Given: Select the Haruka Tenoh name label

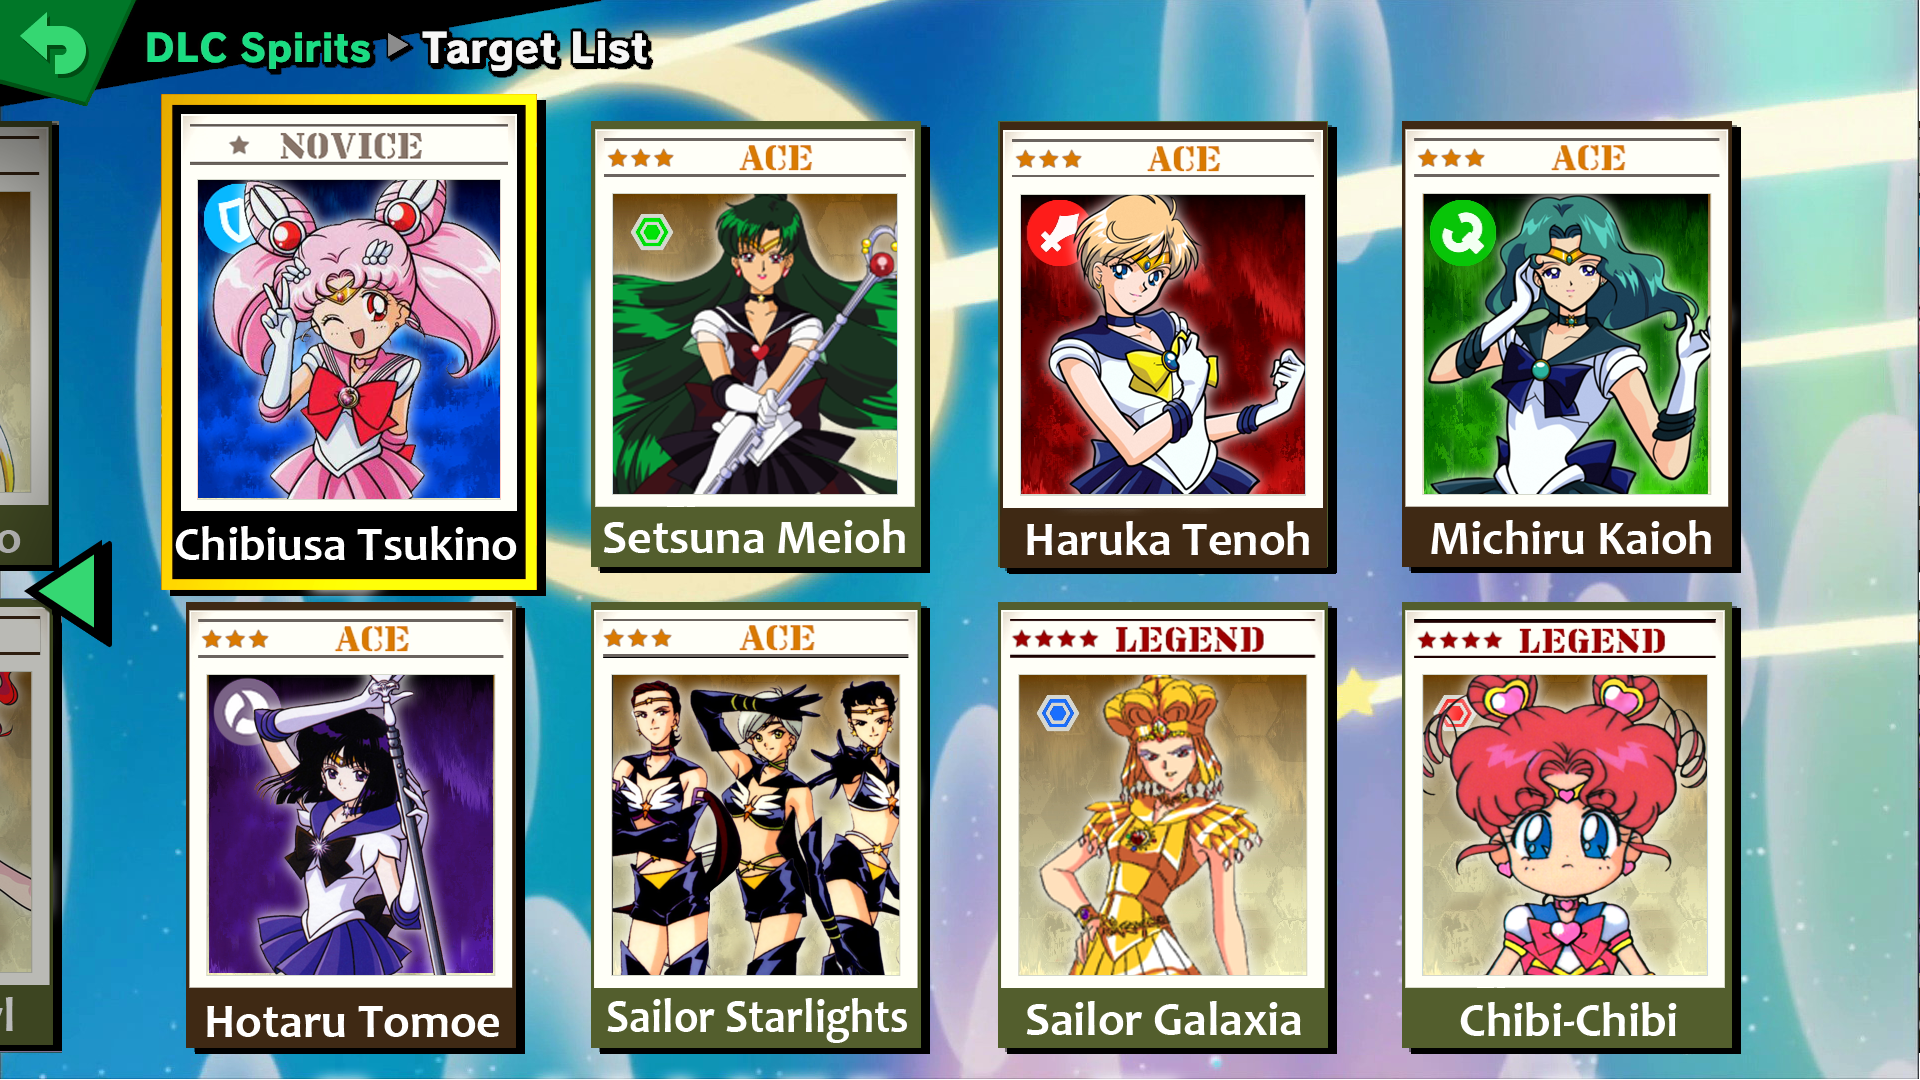Looking at the screenshot, I should coord(1167,540).
